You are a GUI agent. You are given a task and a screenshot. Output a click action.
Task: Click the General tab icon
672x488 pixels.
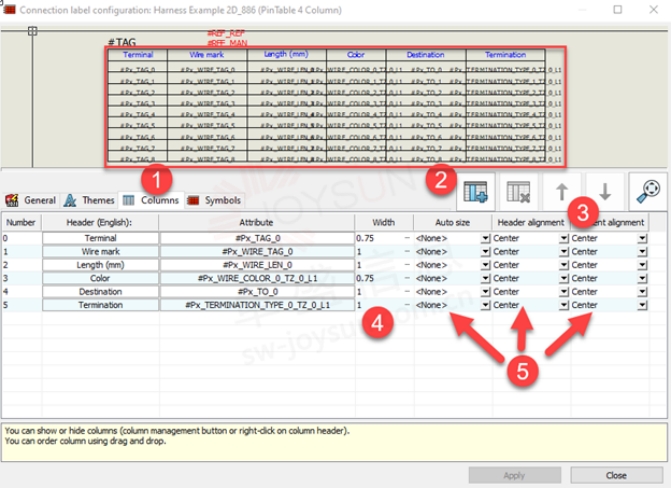point(12,200)
